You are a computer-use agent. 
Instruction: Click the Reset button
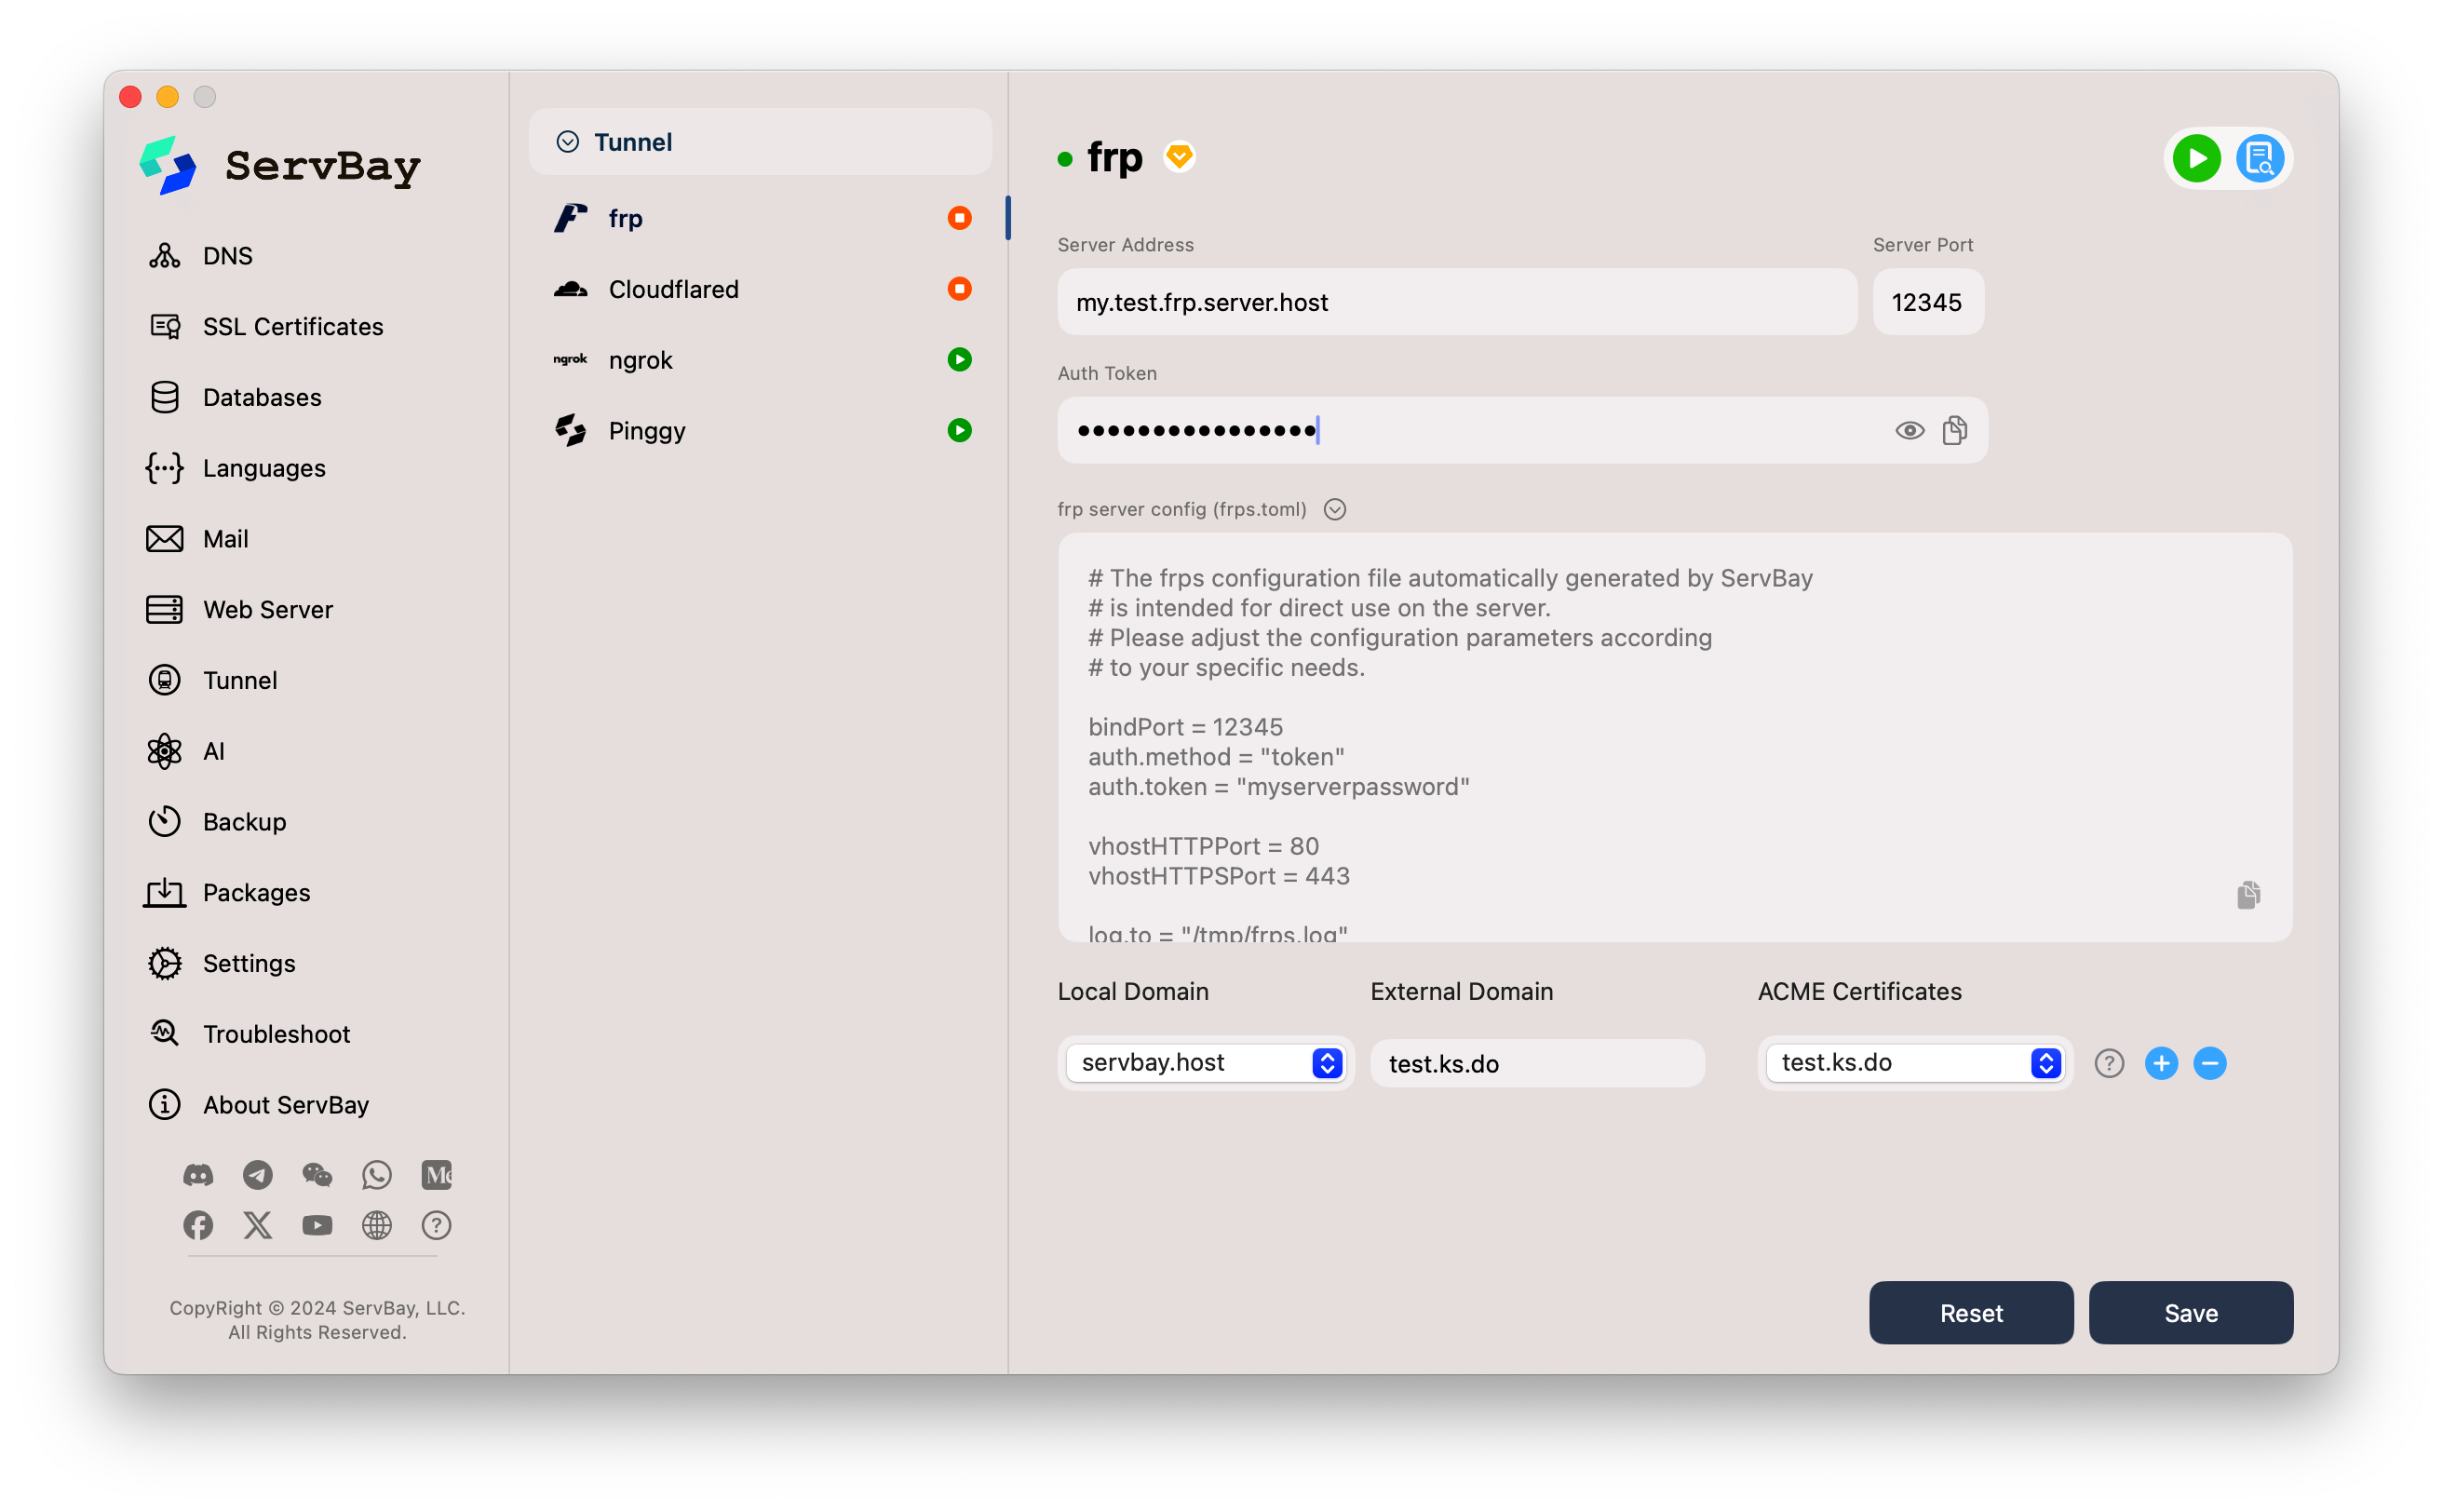(x=1972, y=1313)
